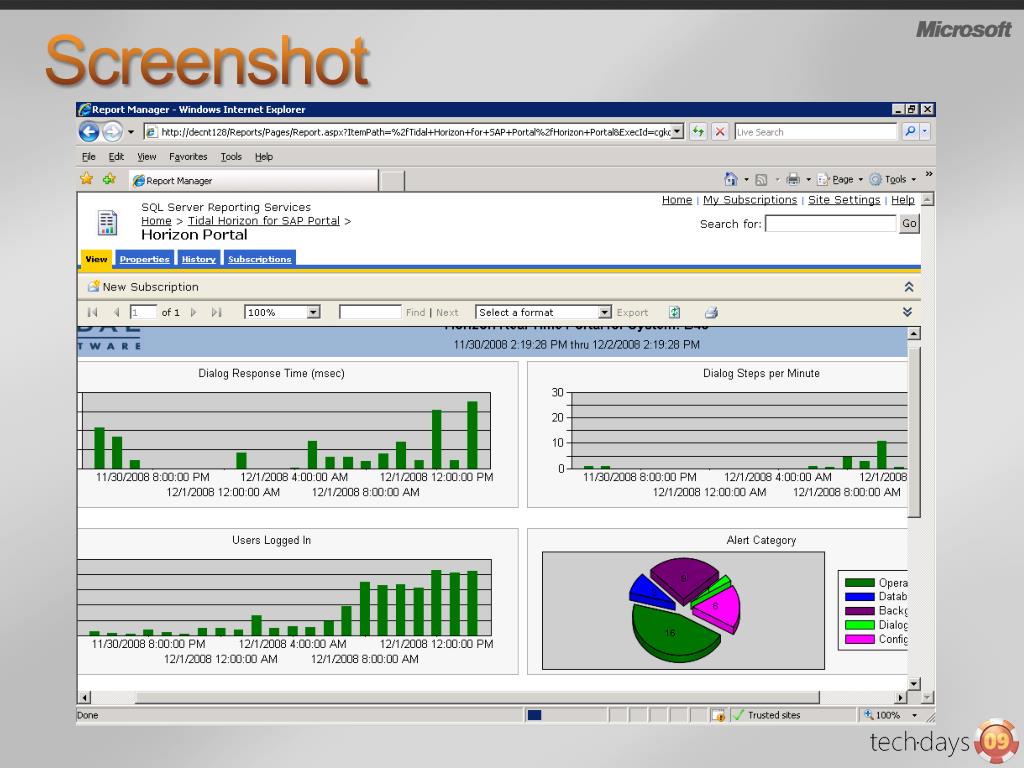This screenshot has height=768, width=1024.
Task: Open the Help menu in menu bar
Action: (264, 157)
